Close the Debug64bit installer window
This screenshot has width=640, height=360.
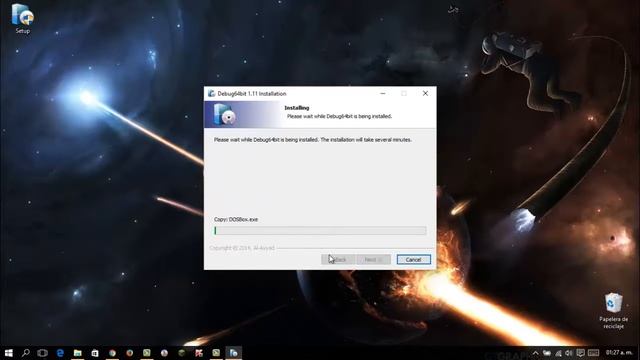pos(425,93)
